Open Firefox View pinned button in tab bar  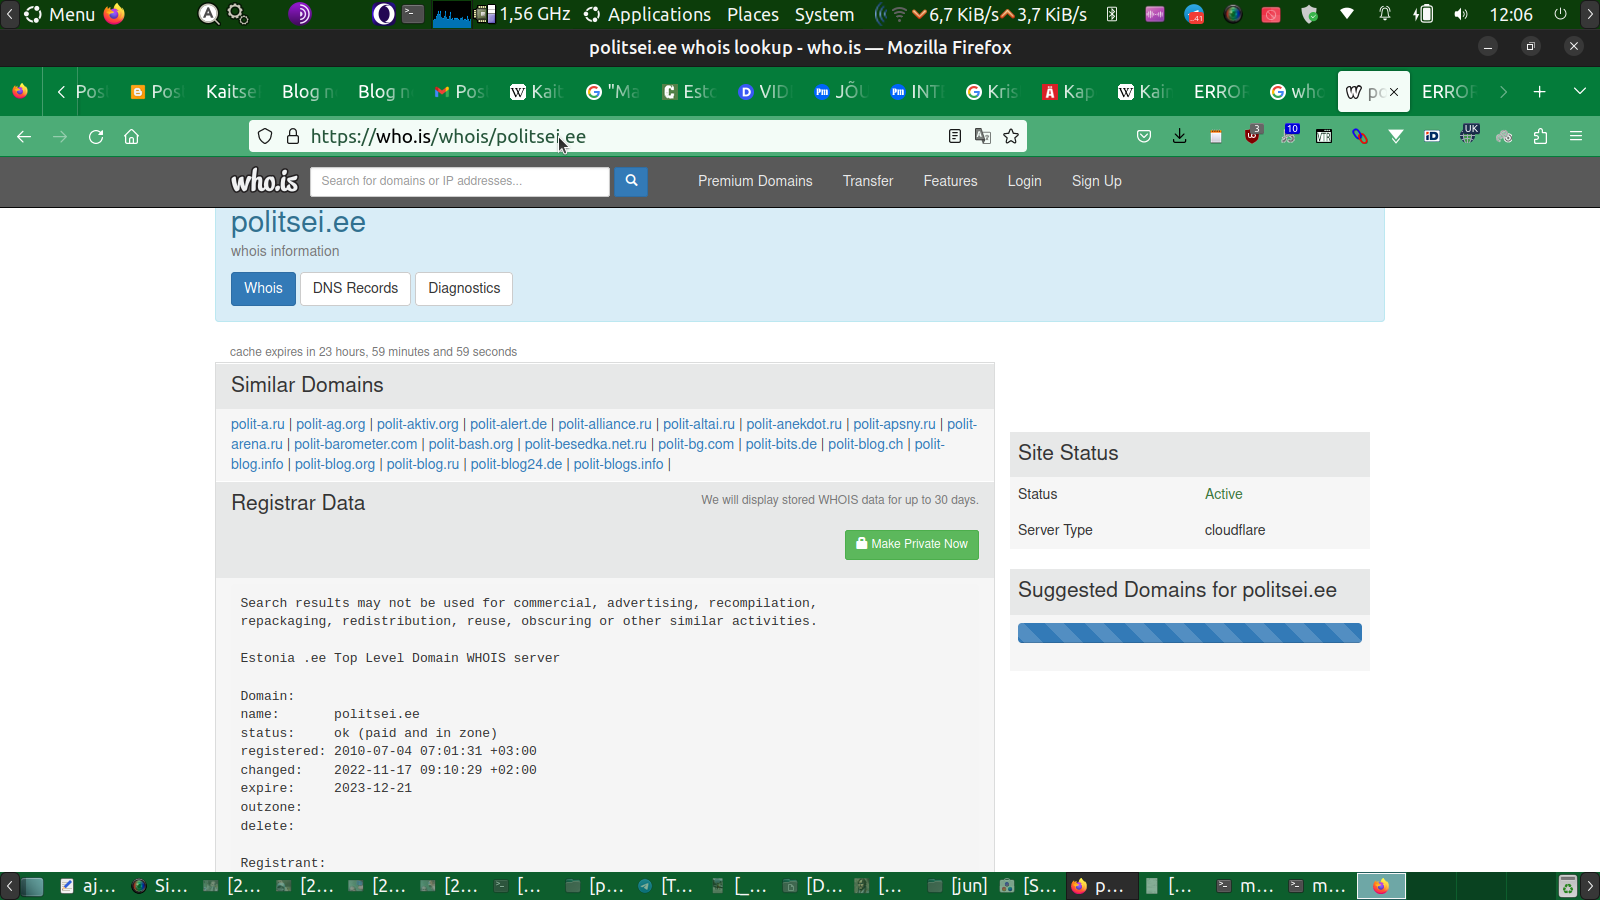tap(20, 92)
